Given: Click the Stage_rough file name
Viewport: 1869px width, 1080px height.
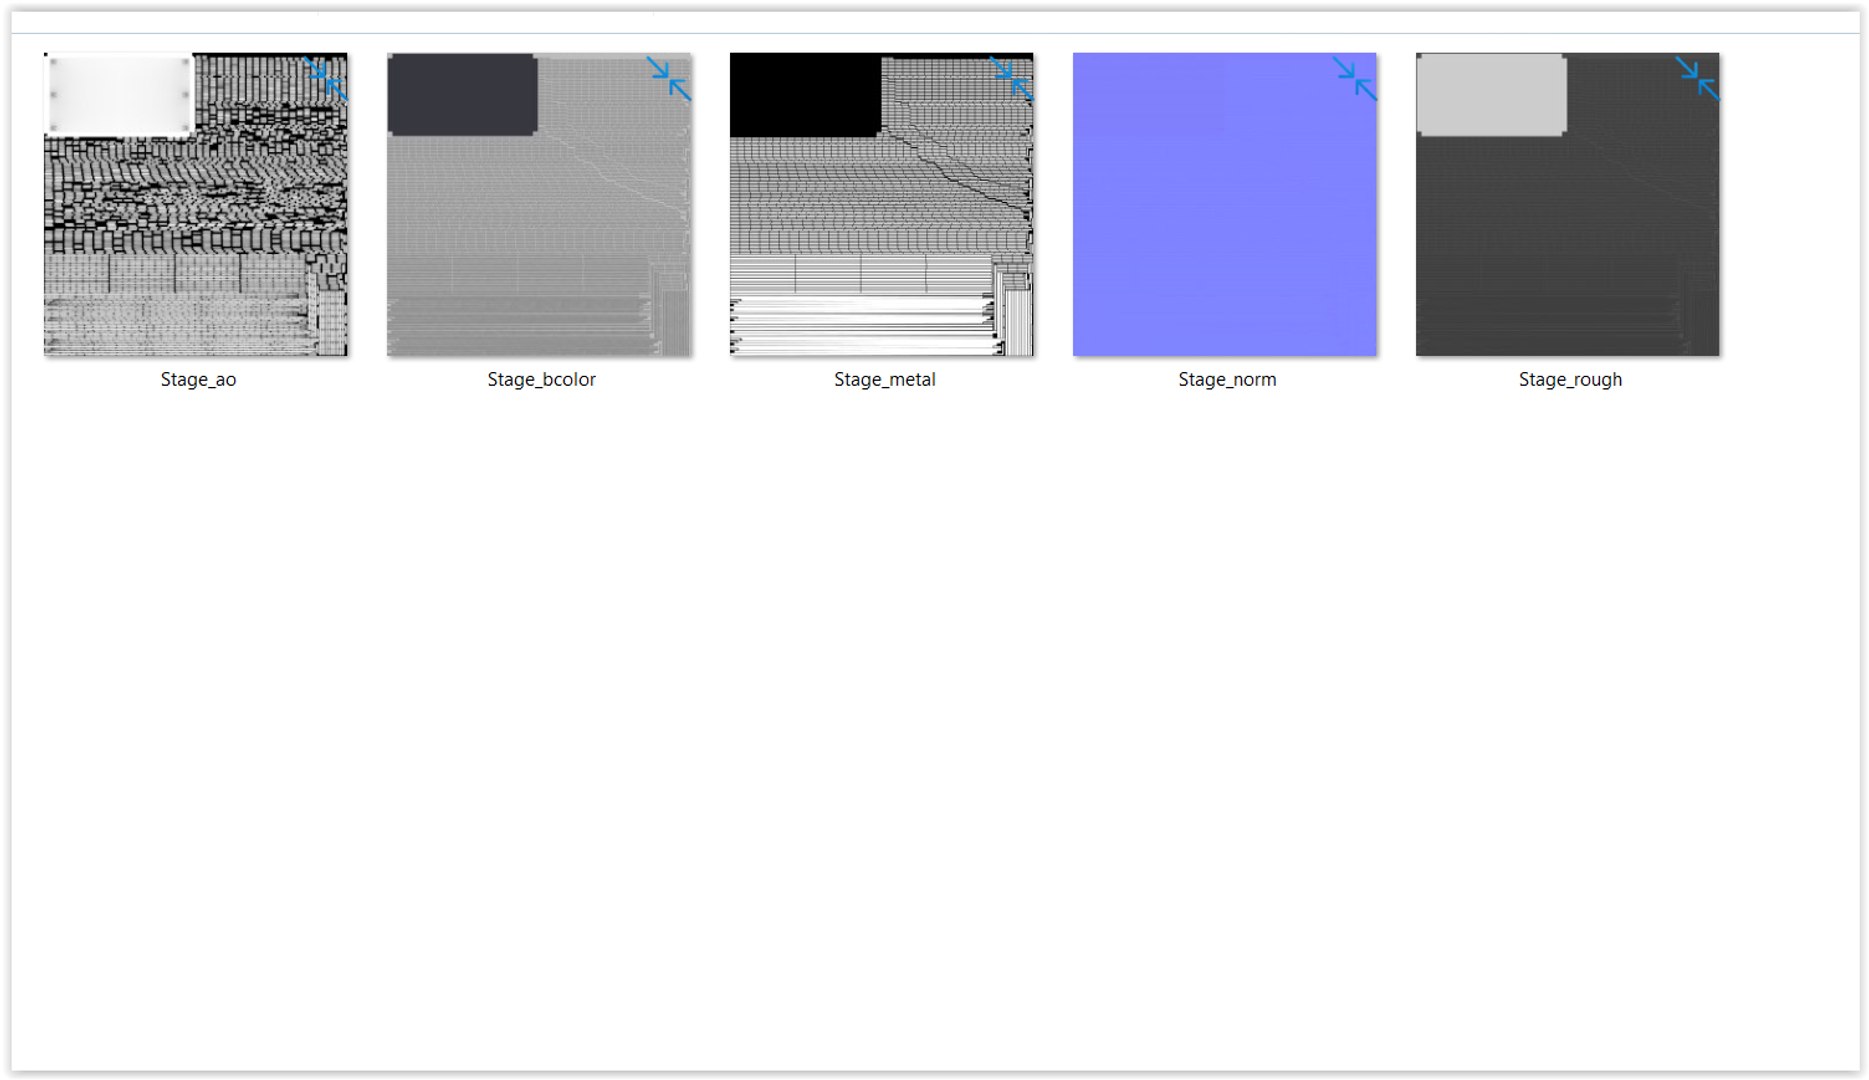Looking at the screenshot, I should (x=1570, y=380).
